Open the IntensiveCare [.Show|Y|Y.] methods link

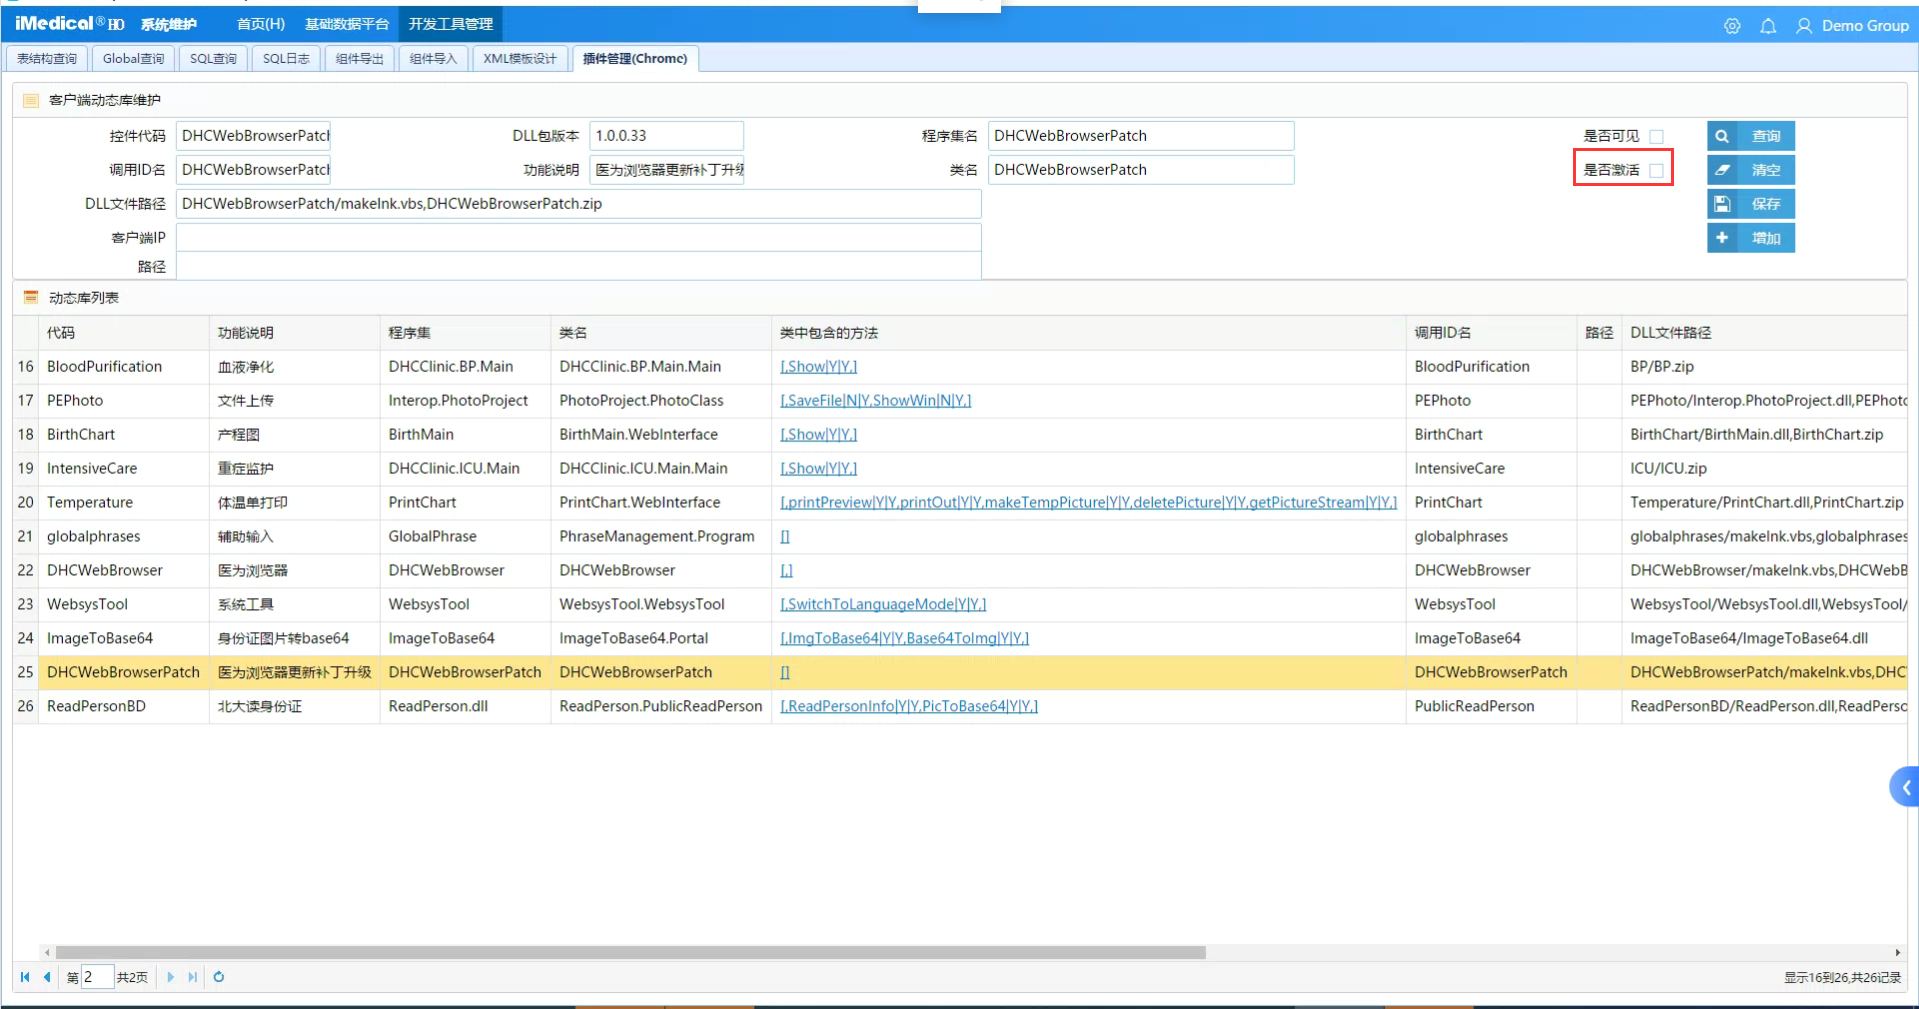pos(818,469)
